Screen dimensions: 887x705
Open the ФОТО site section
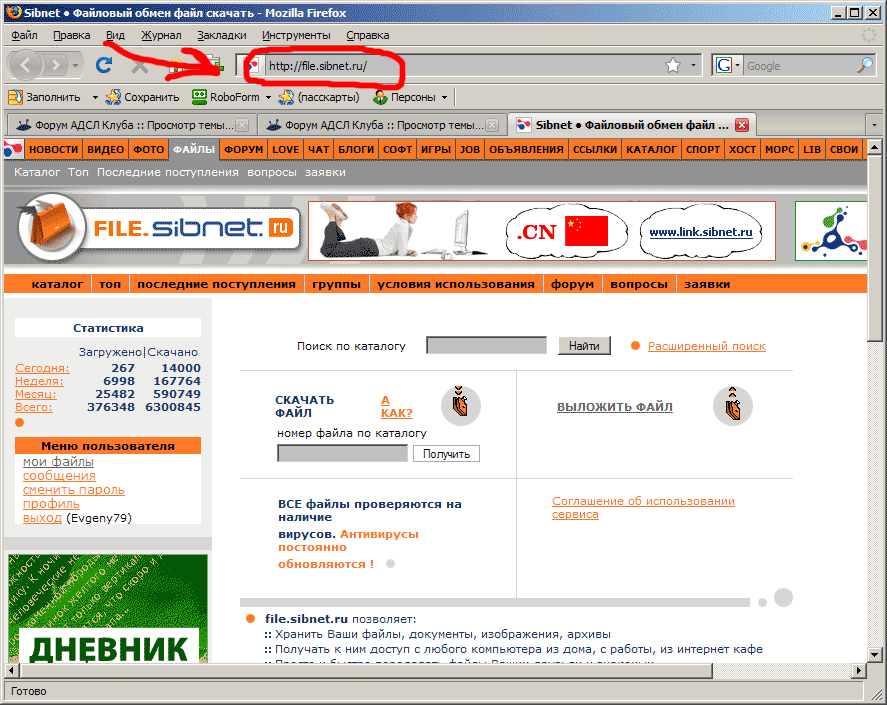pyautogui.click(x=149, y=149)
